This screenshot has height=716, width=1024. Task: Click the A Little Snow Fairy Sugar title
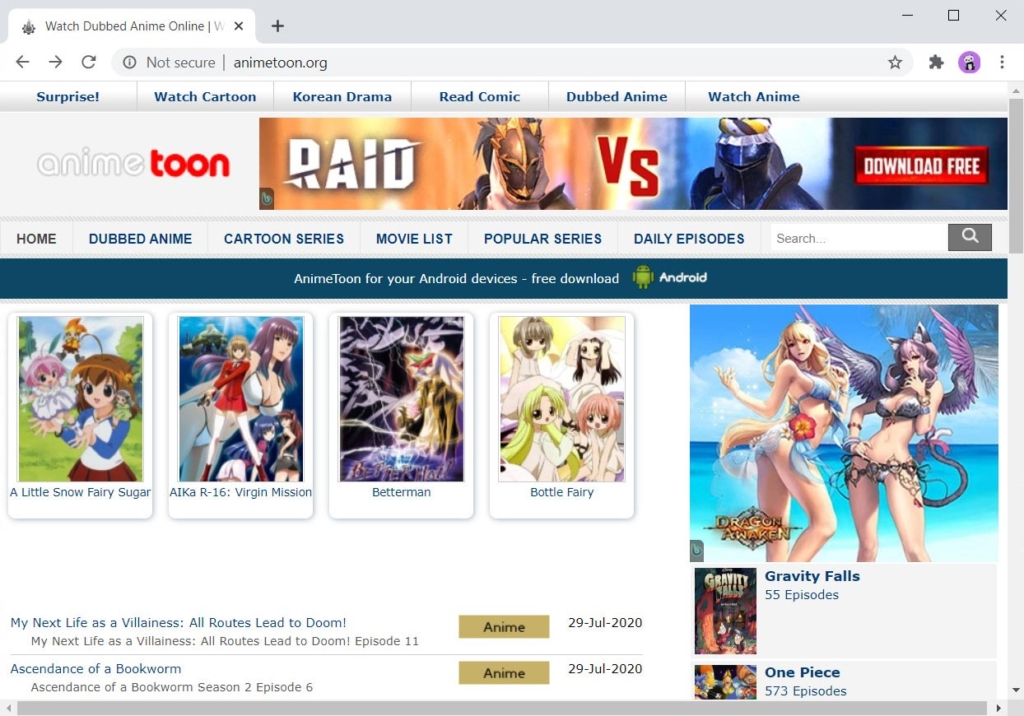pyautogui.click(x=80, y=493)
